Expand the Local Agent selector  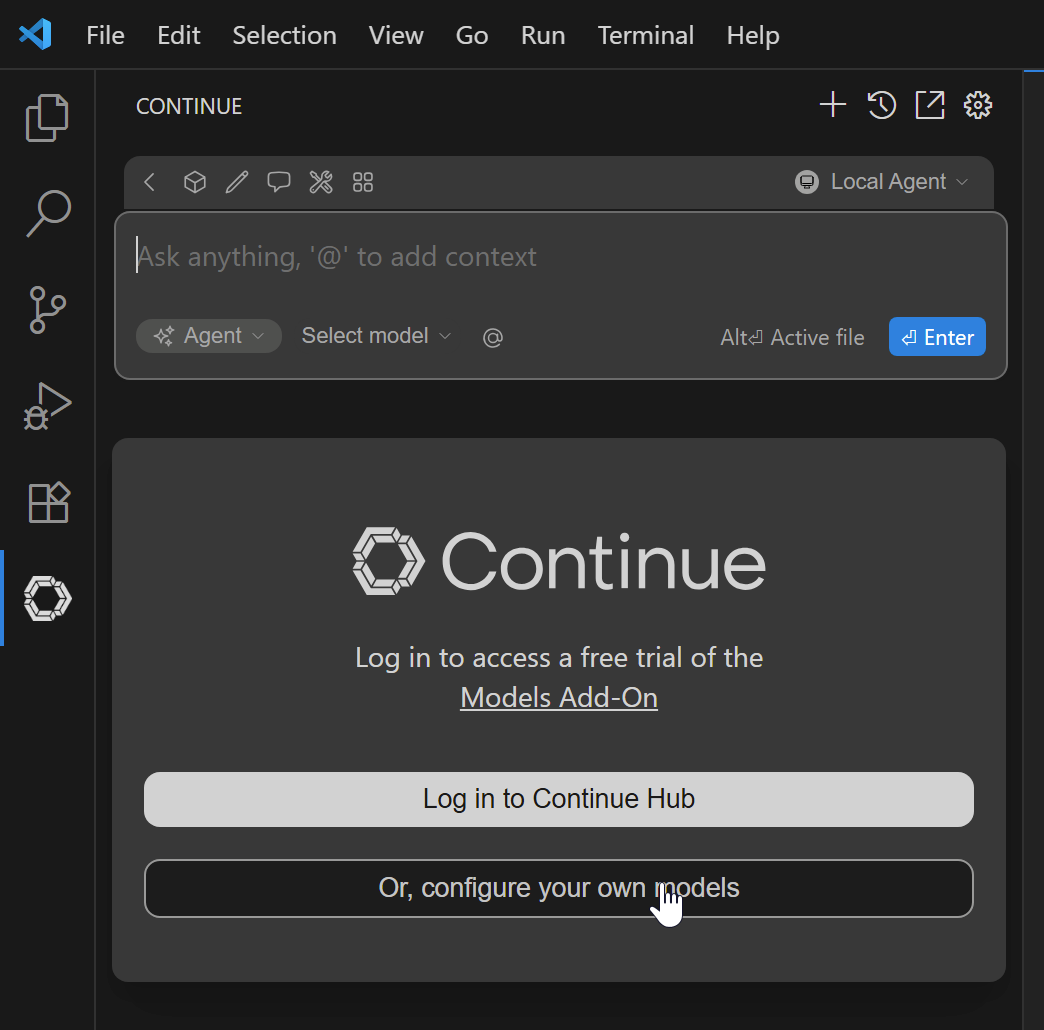pyautogui.click(x=883, y=182)
